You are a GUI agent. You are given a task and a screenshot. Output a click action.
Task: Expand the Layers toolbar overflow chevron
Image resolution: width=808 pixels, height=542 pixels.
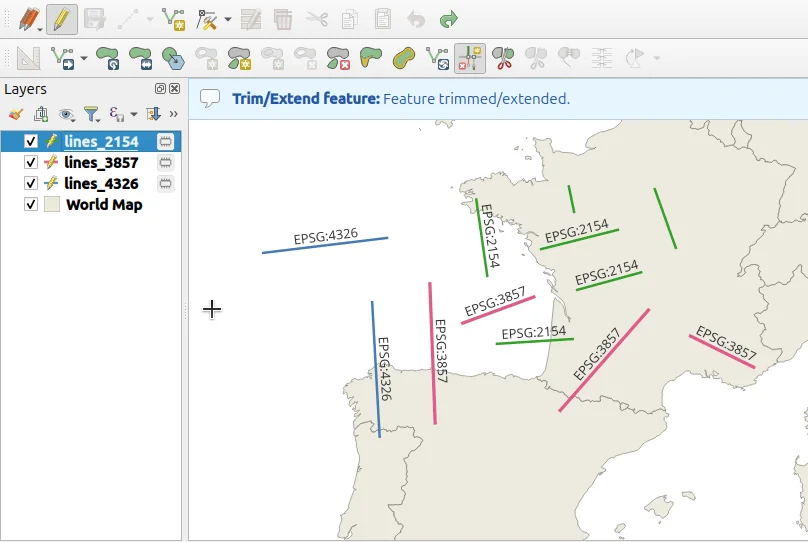pos(173,114)
